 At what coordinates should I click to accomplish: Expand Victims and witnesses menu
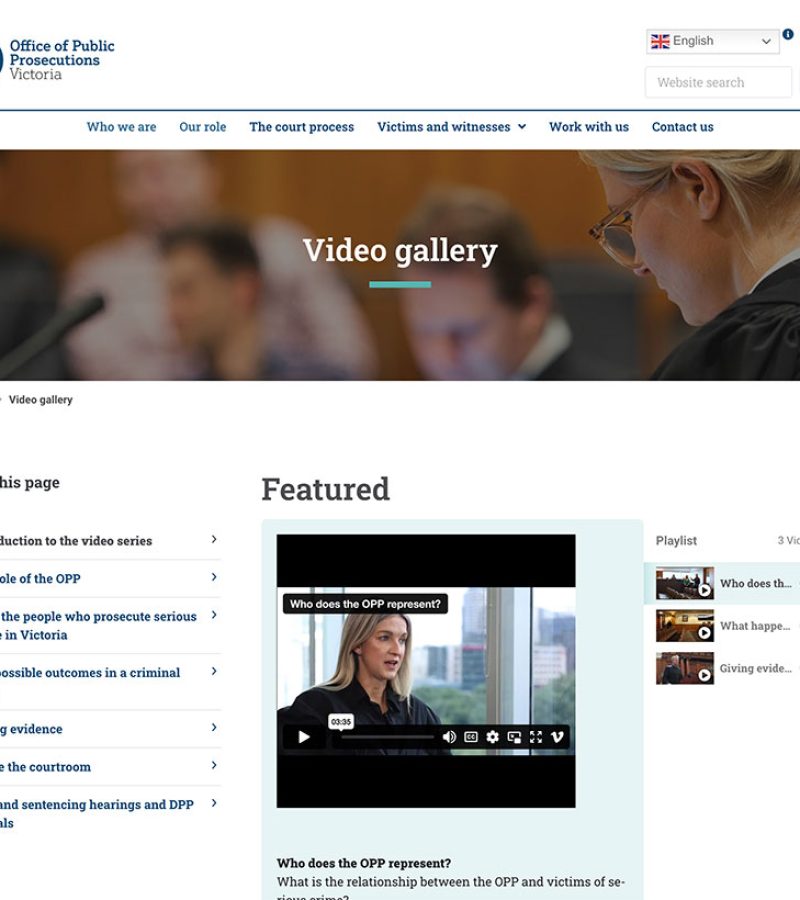451,127
